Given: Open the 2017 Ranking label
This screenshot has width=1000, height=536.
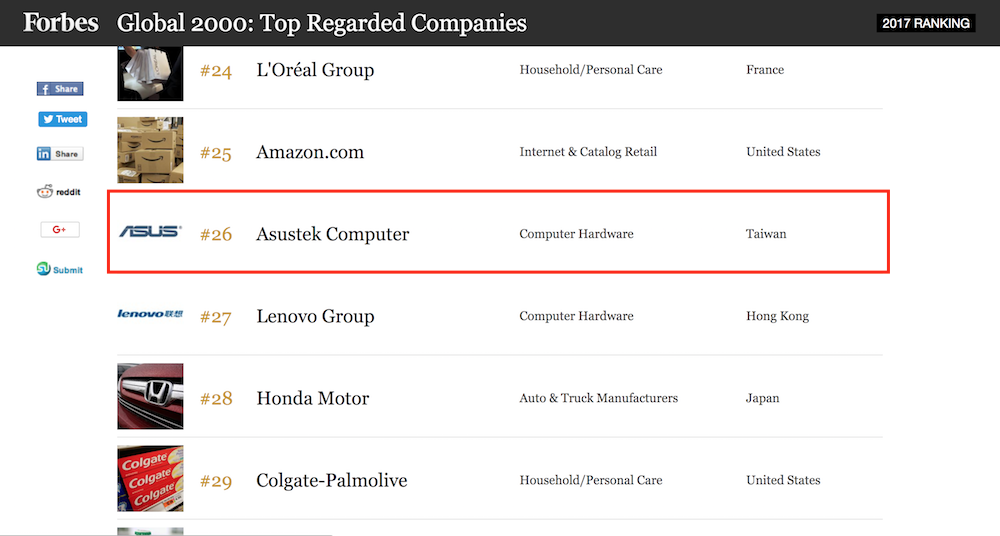Looking at the screenshot, I should click(925, 23).
